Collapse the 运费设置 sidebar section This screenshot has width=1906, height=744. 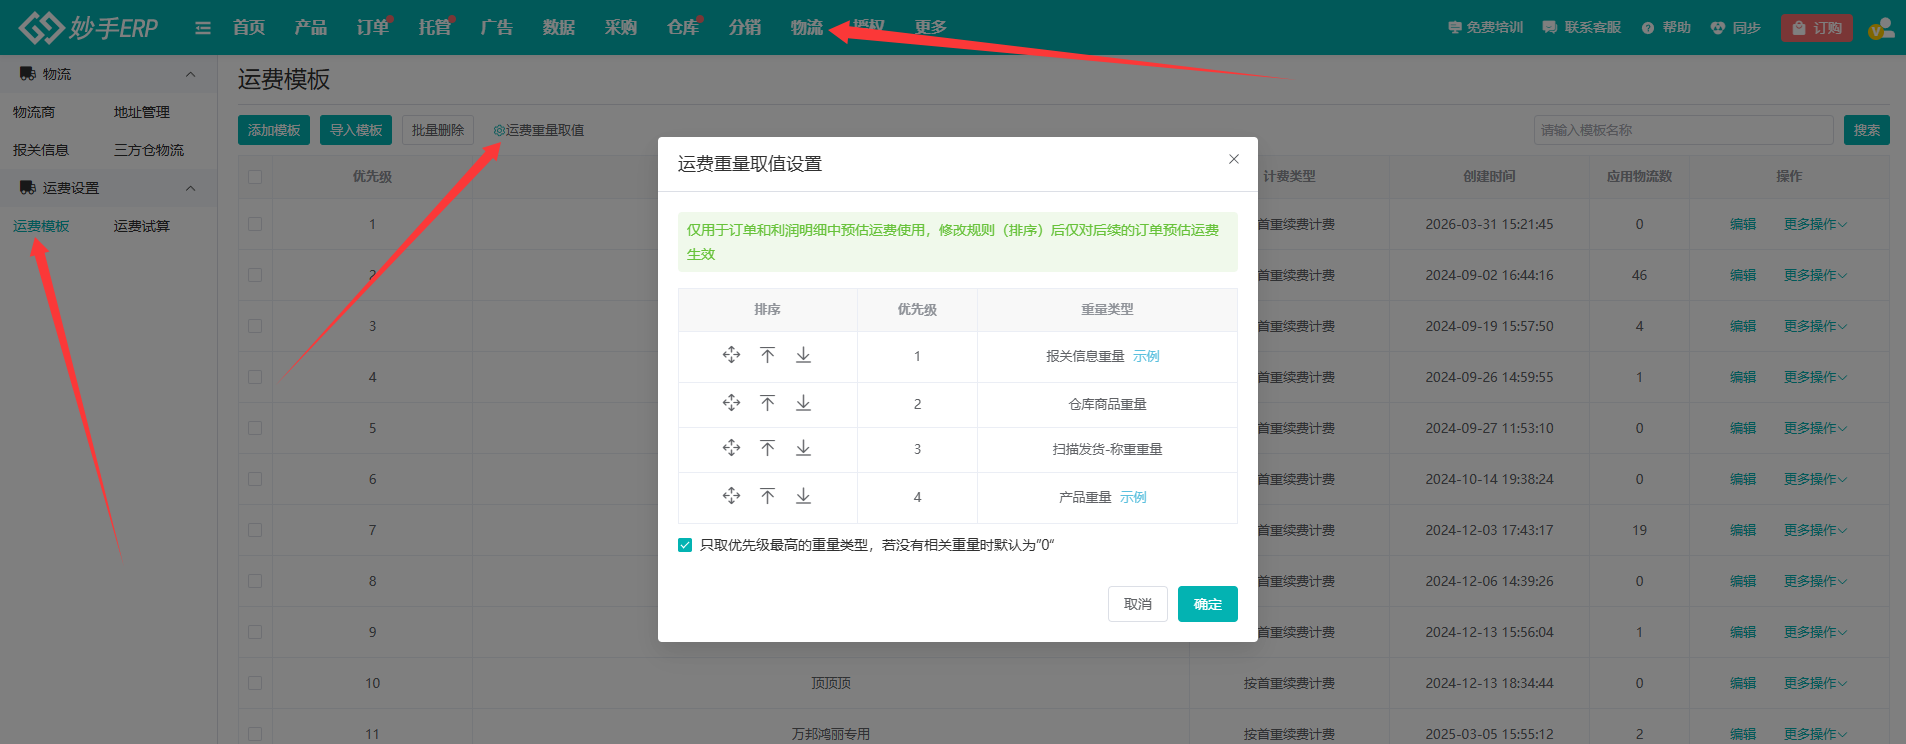[x=190, y=188]
